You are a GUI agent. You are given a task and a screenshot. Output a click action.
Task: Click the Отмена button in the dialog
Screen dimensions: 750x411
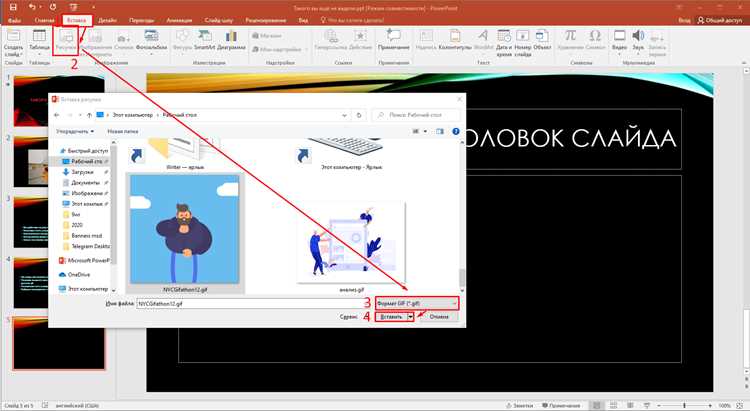[x=439, y=317]
